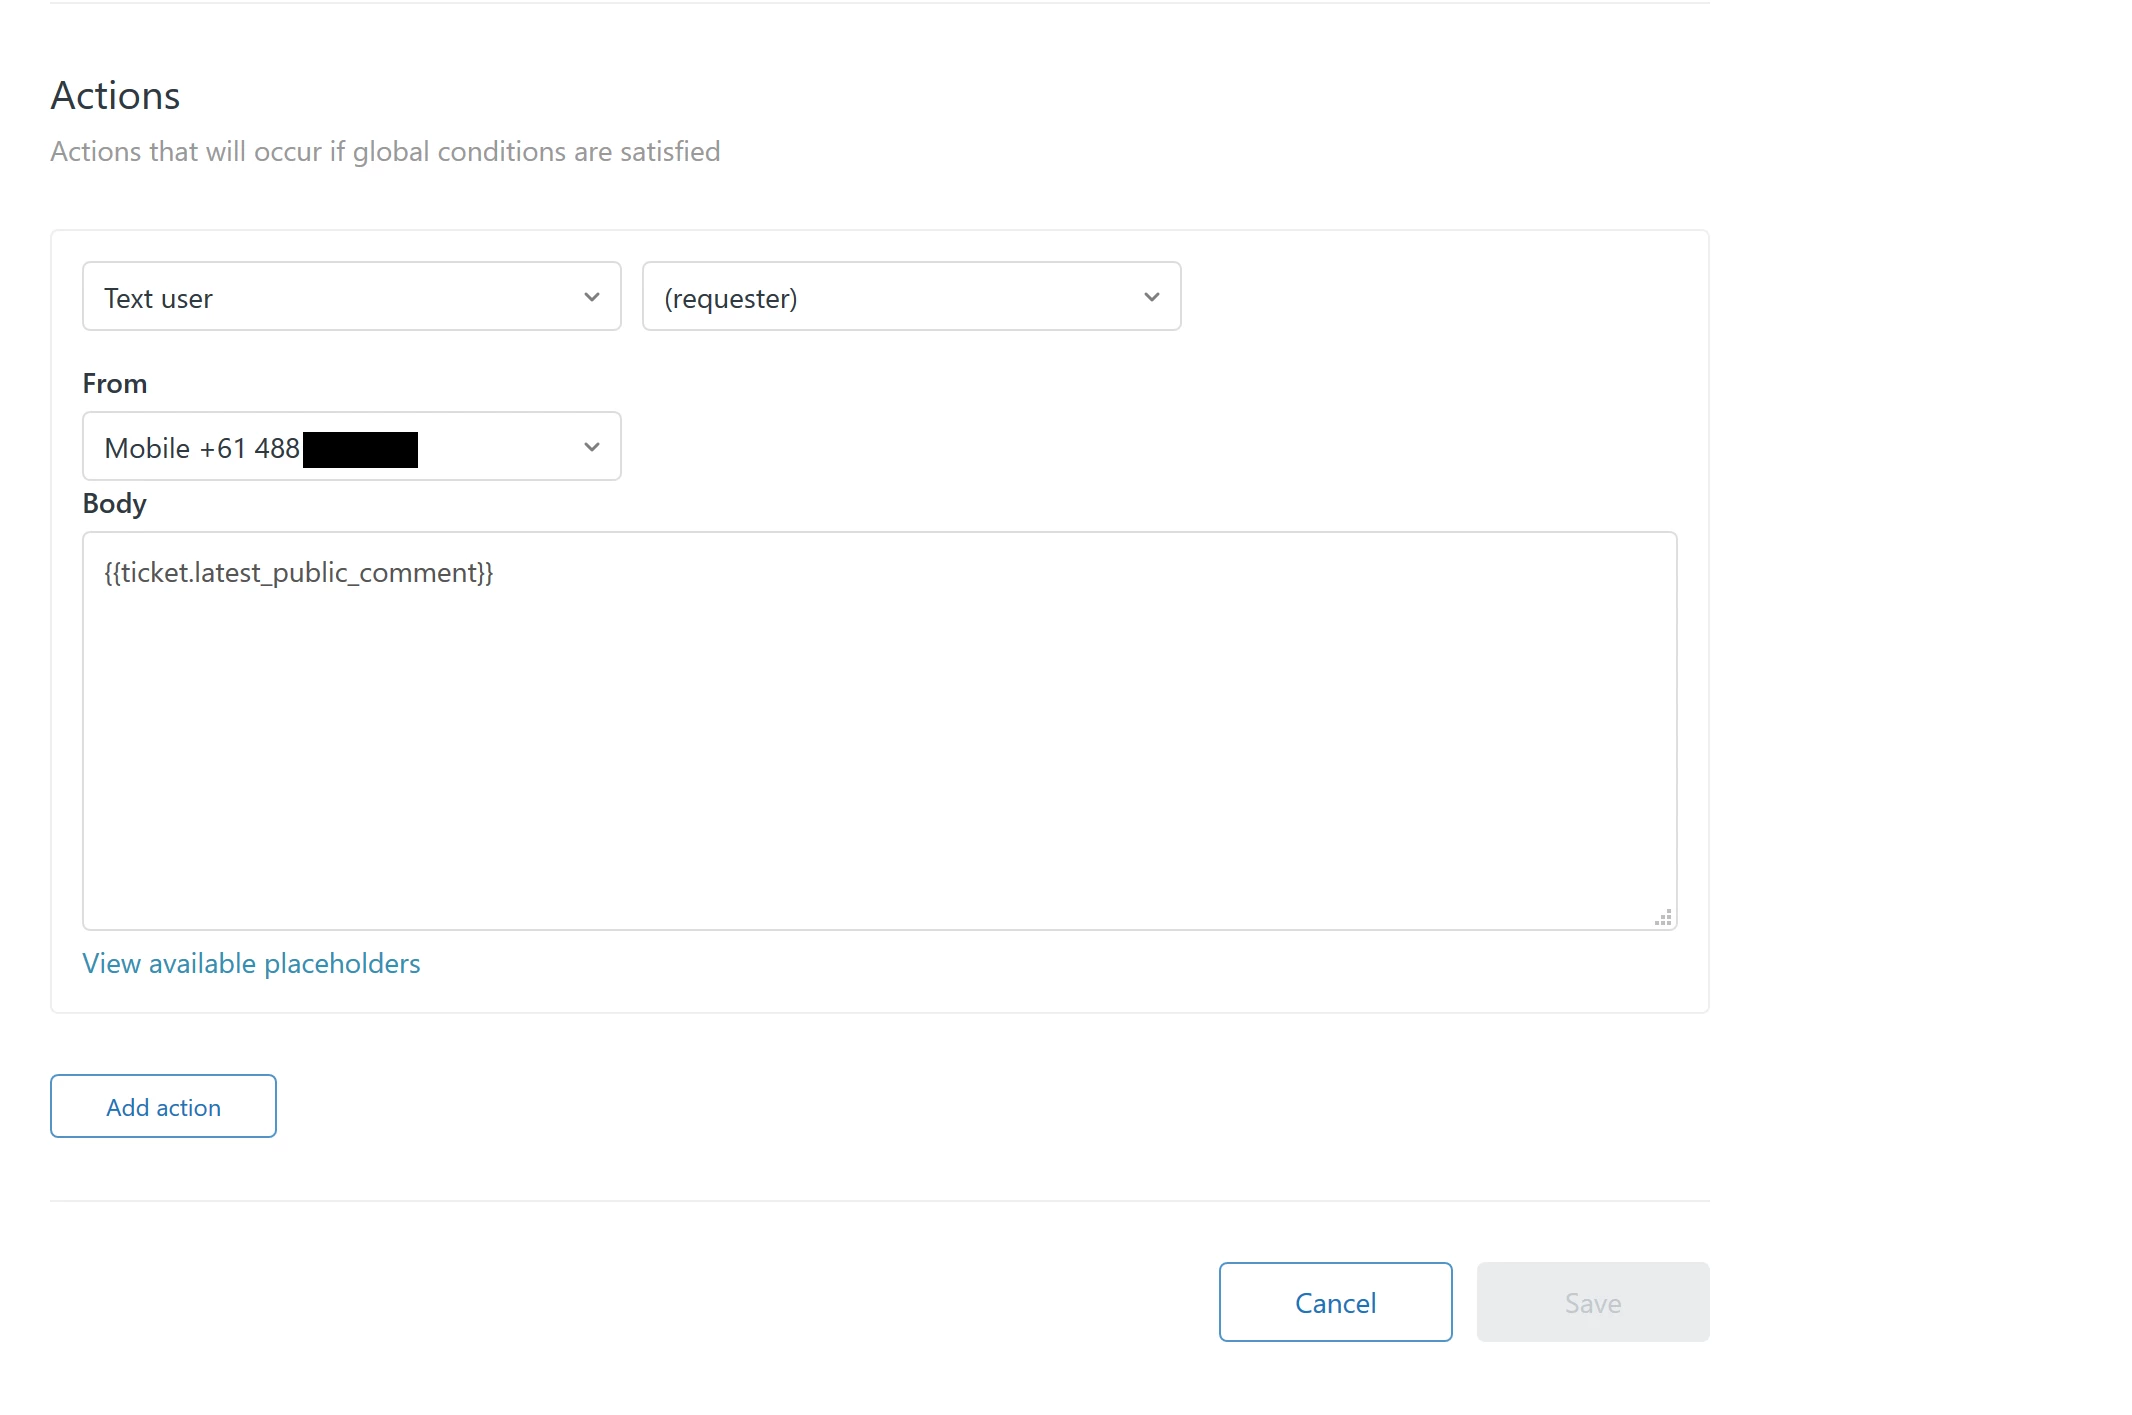Click the From field label
Screen dimensions: 2132x1415
(x=115, y=384)
